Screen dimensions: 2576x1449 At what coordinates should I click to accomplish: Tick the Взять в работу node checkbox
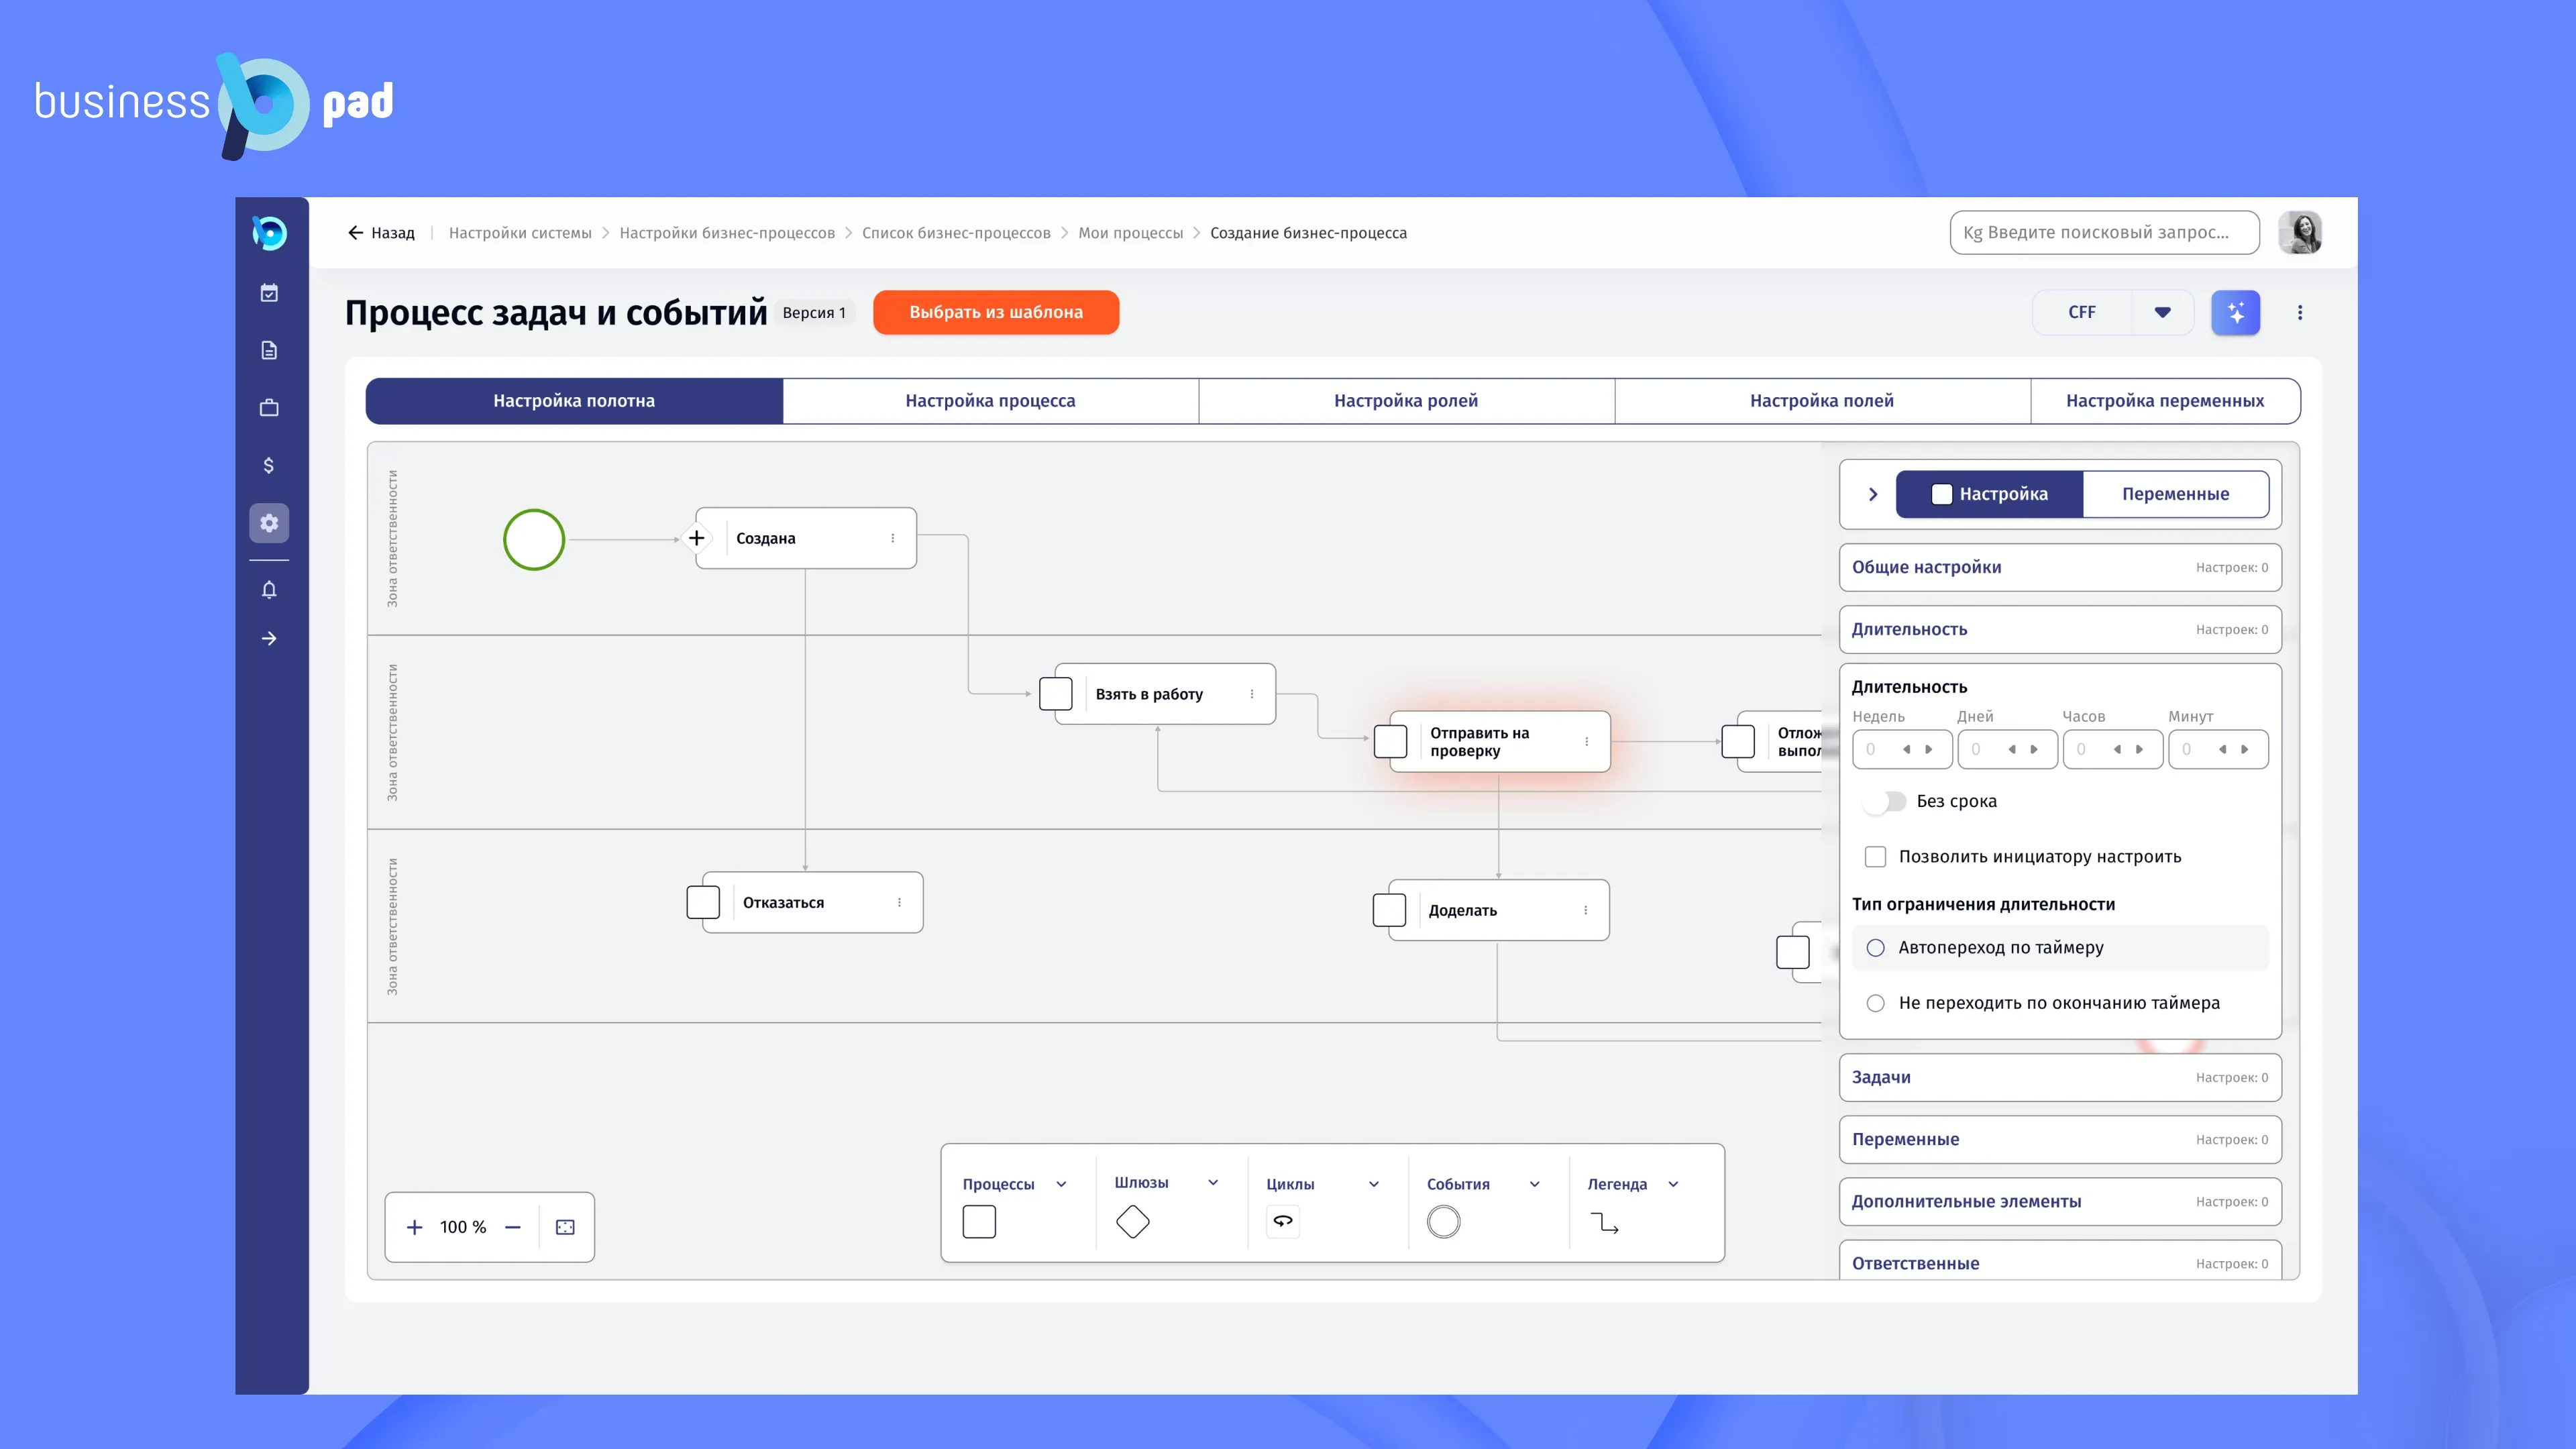[1056, 694]
